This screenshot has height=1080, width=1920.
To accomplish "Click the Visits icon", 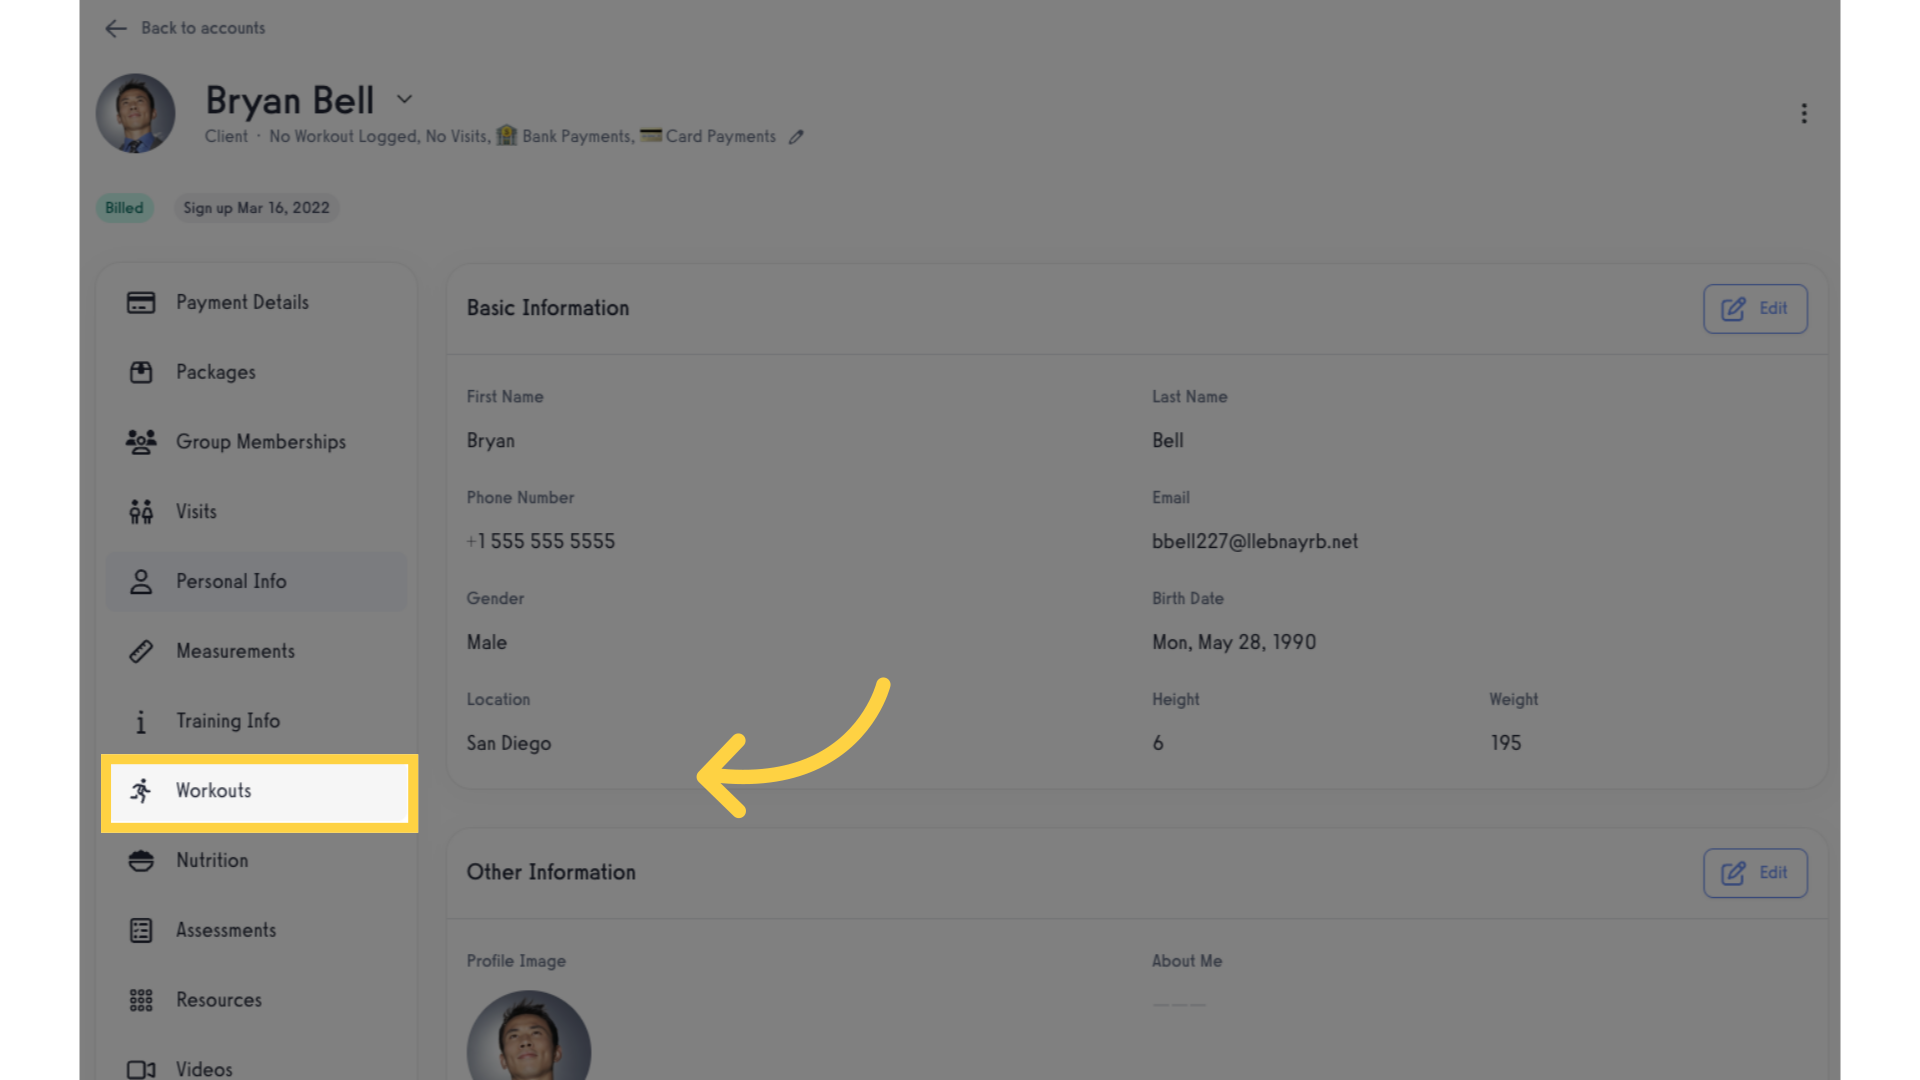I will [x=141, y=512].
